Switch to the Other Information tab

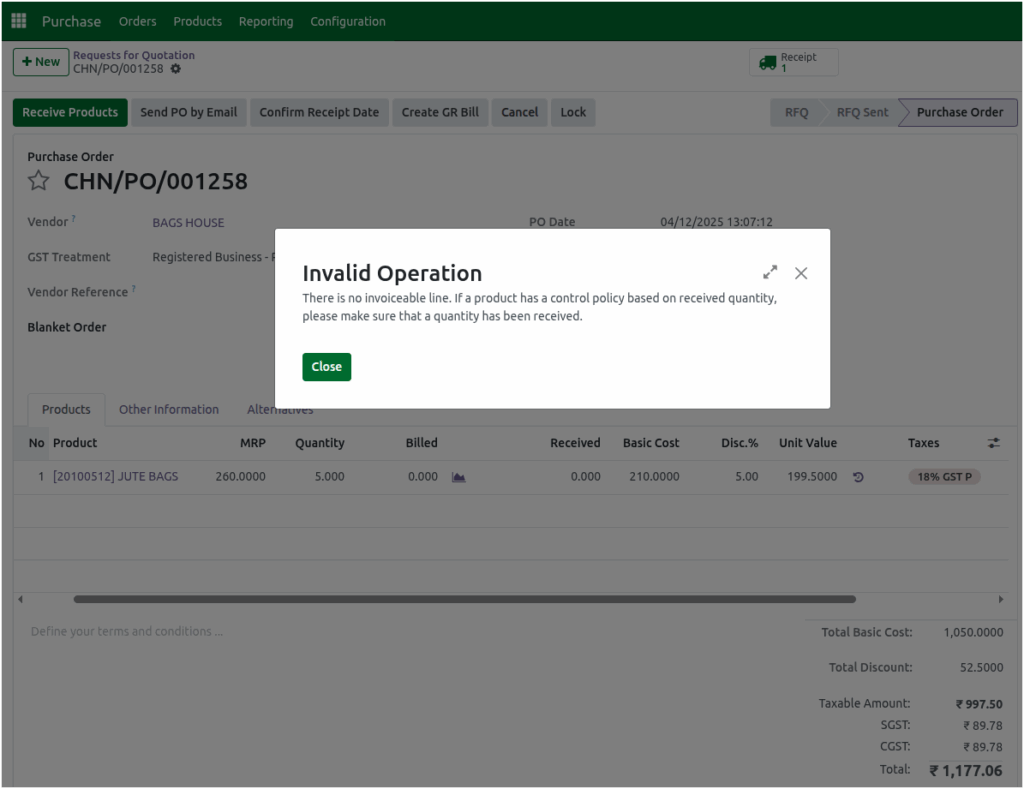click(x=168, y=409)
